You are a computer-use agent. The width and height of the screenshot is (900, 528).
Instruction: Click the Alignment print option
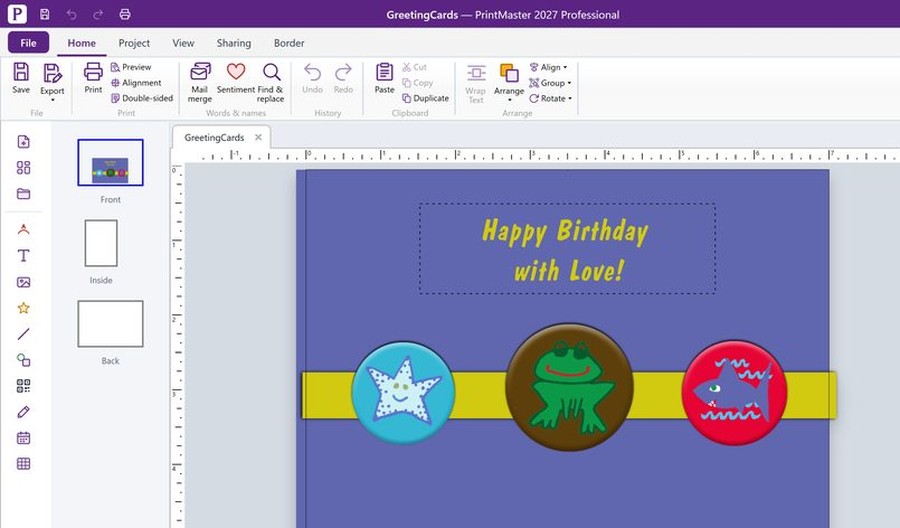(136, 83)
